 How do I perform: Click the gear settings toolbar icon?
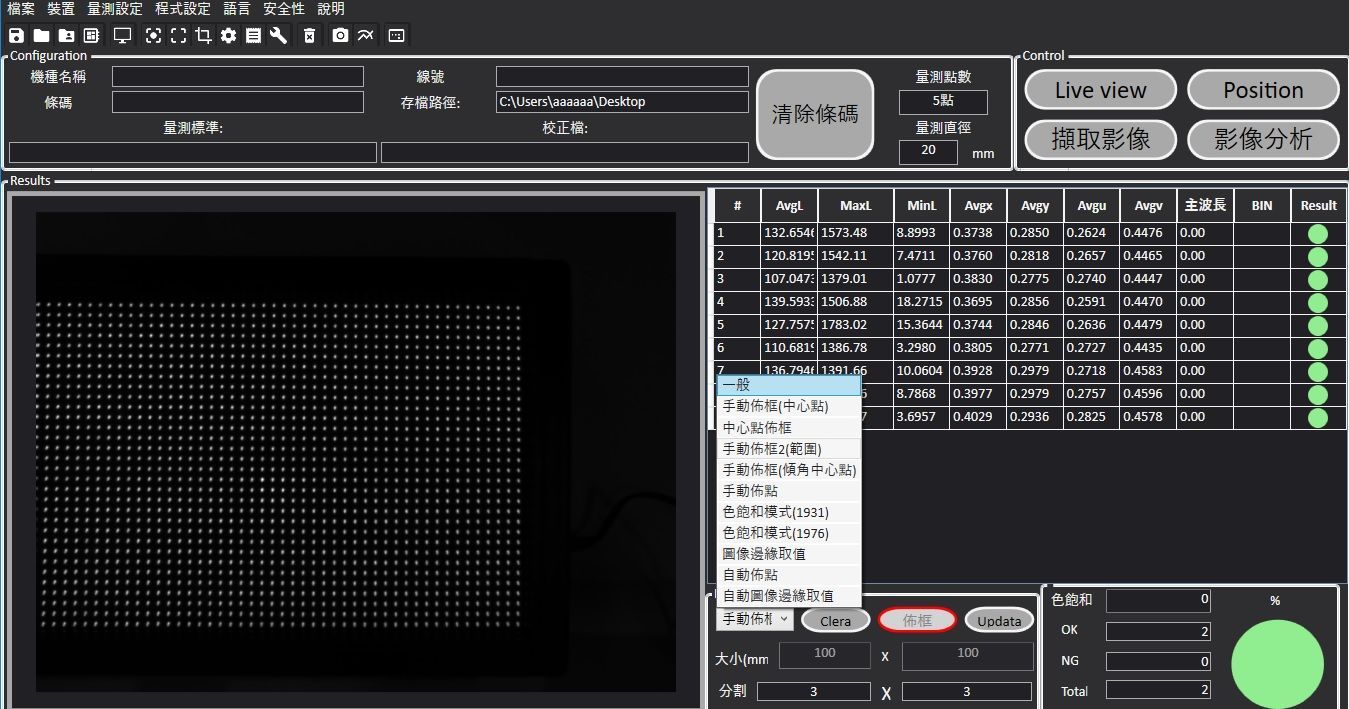click(x=228, y=35)
